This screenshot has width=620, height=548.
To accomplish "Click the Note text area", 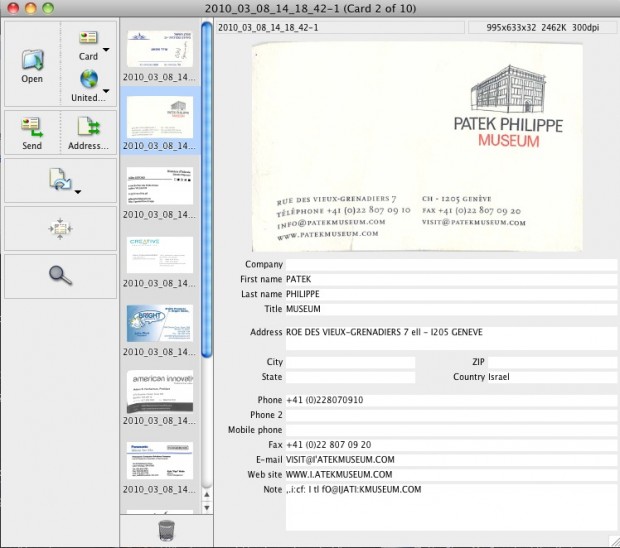I will (451, 507).
